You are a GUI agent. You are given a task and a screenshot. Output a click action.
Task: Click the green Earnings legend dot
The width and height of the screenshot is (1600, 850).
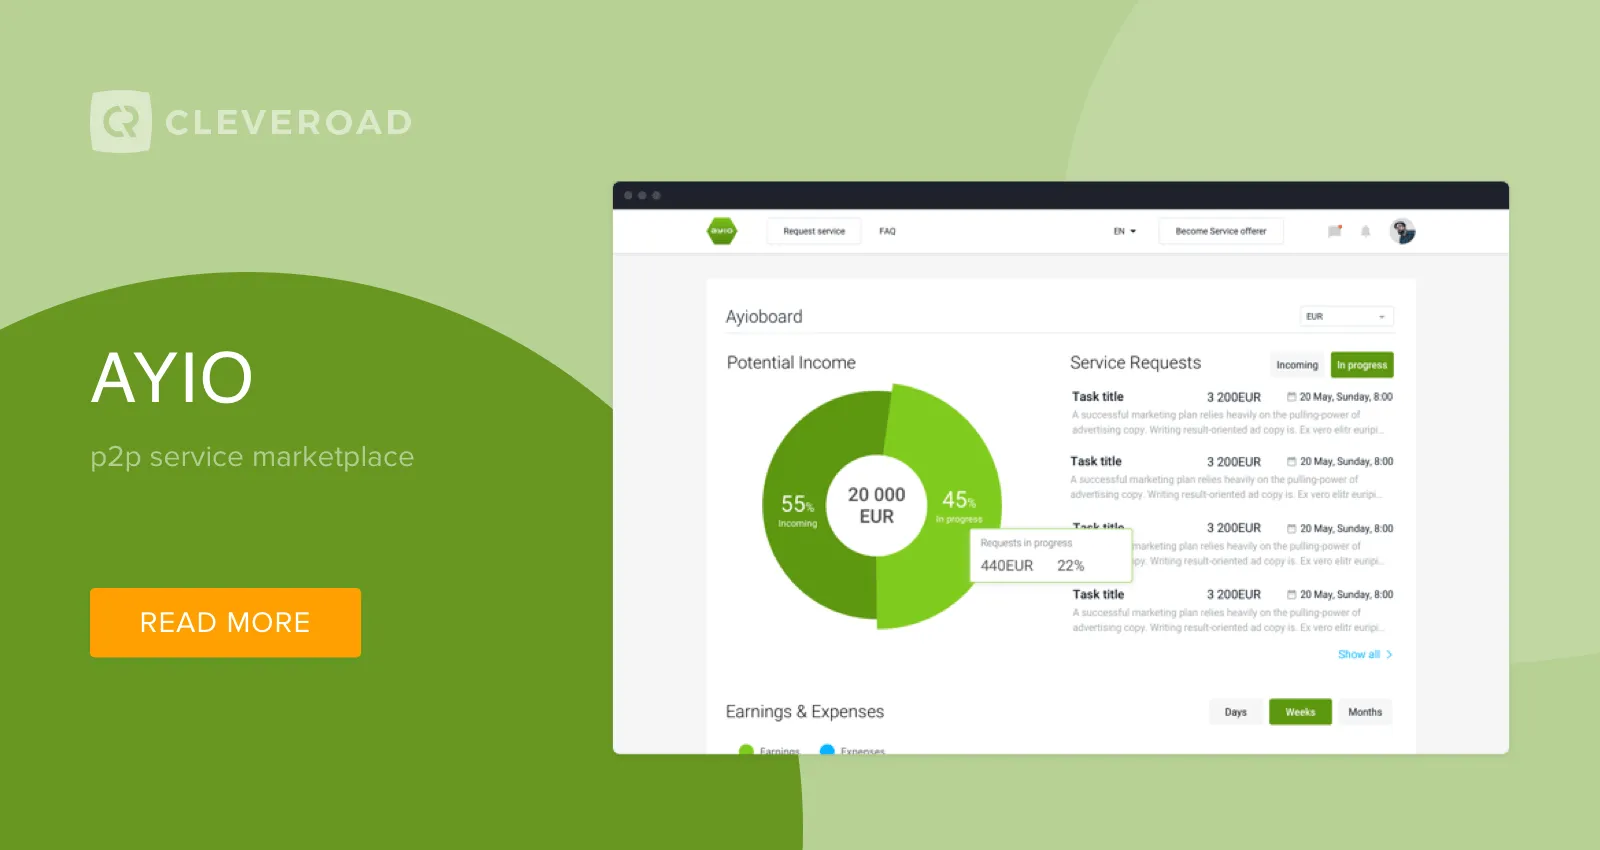pyautogui.click(x=746, y=751)
